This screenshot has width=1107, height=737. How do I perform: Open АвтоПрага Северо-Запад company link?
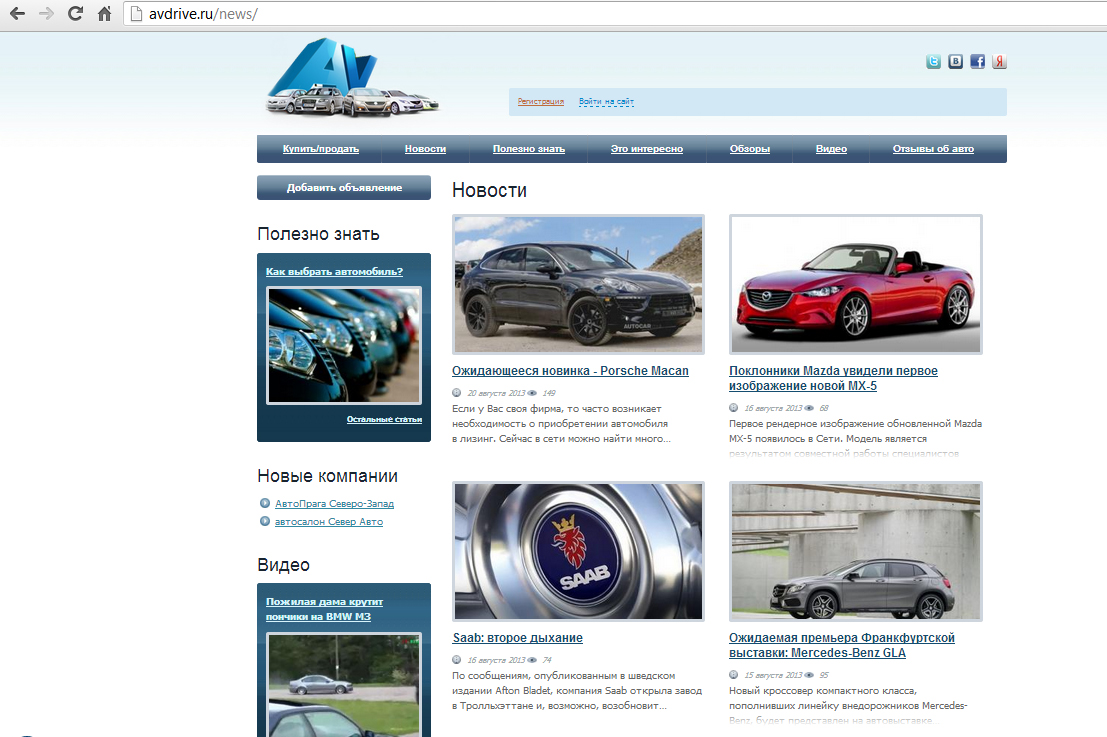[335, 504]
